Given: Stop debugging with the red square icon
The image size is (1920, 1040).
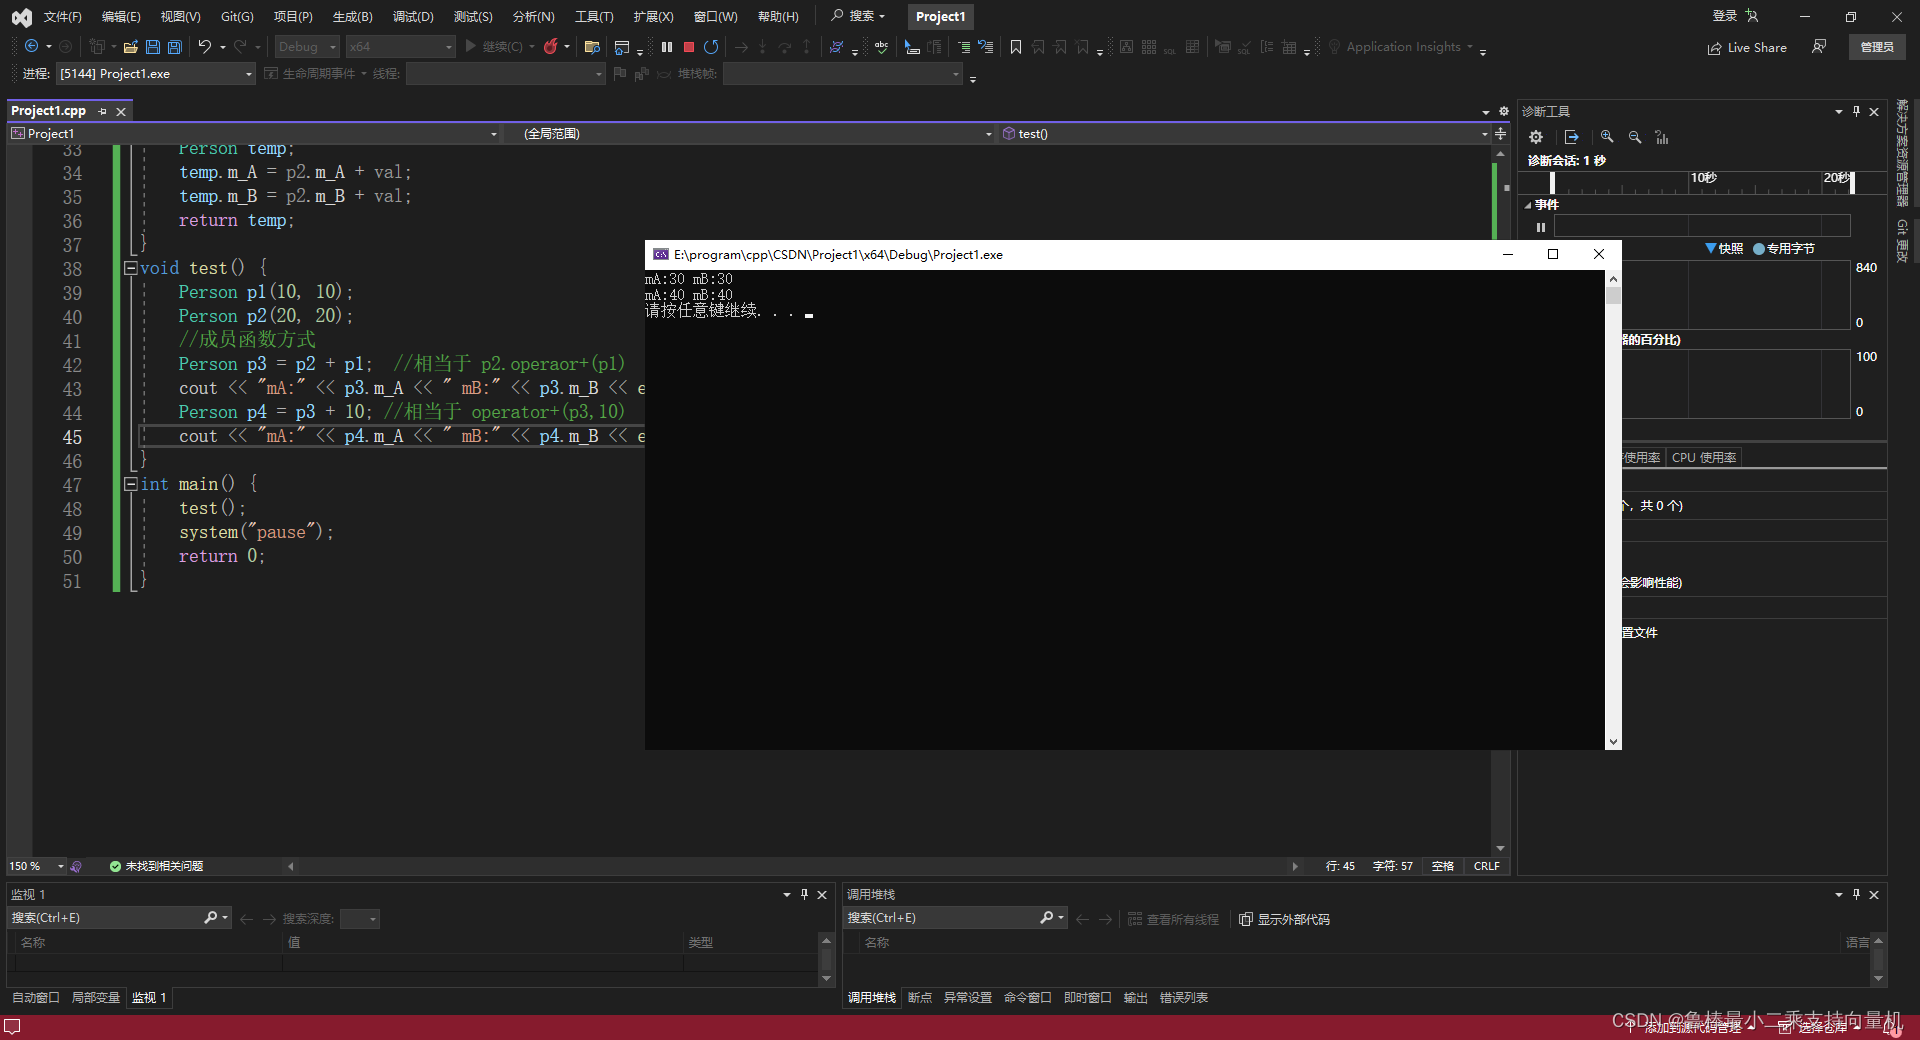Looking at the screenshot, I should tap(689, 47).
